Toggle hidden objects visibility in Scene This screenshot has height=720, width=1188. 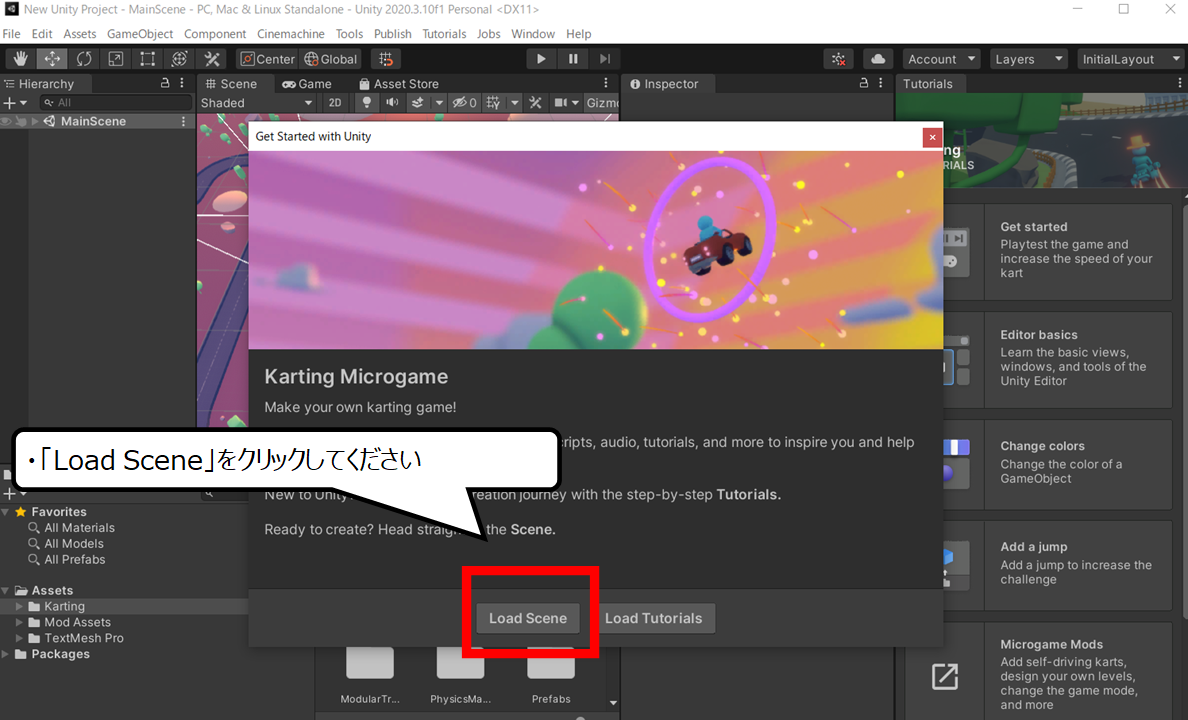tap(464, 103)
